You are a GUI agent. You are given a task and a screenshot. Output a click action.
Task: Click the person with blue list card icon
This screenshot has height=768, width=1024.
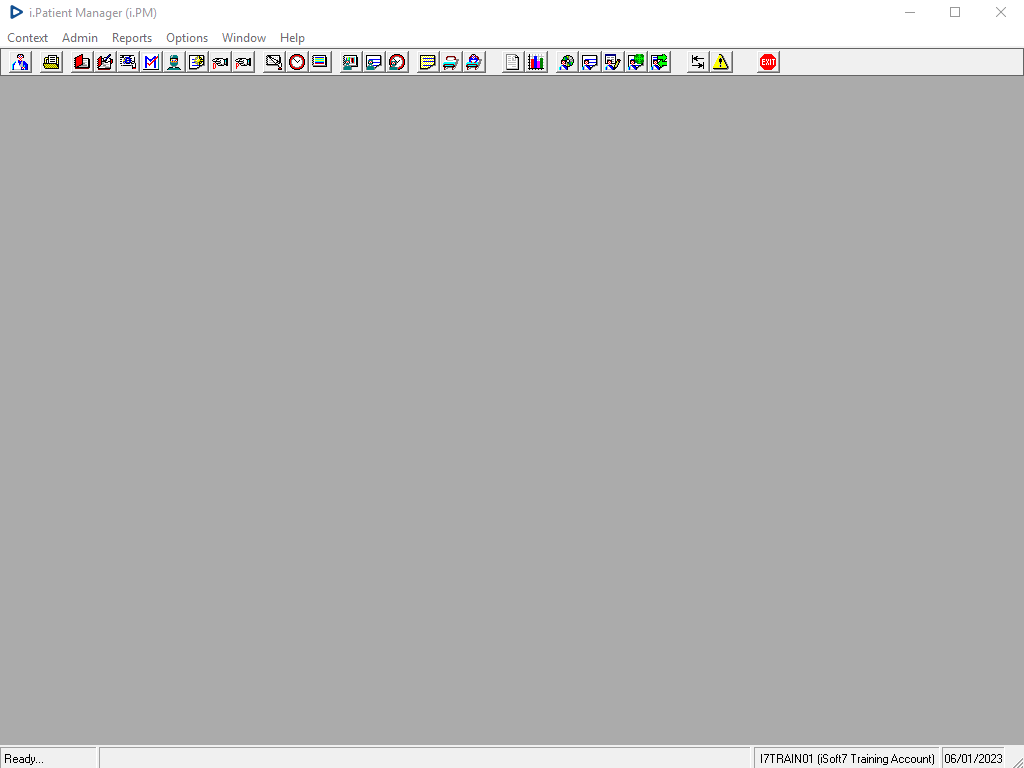374,62
